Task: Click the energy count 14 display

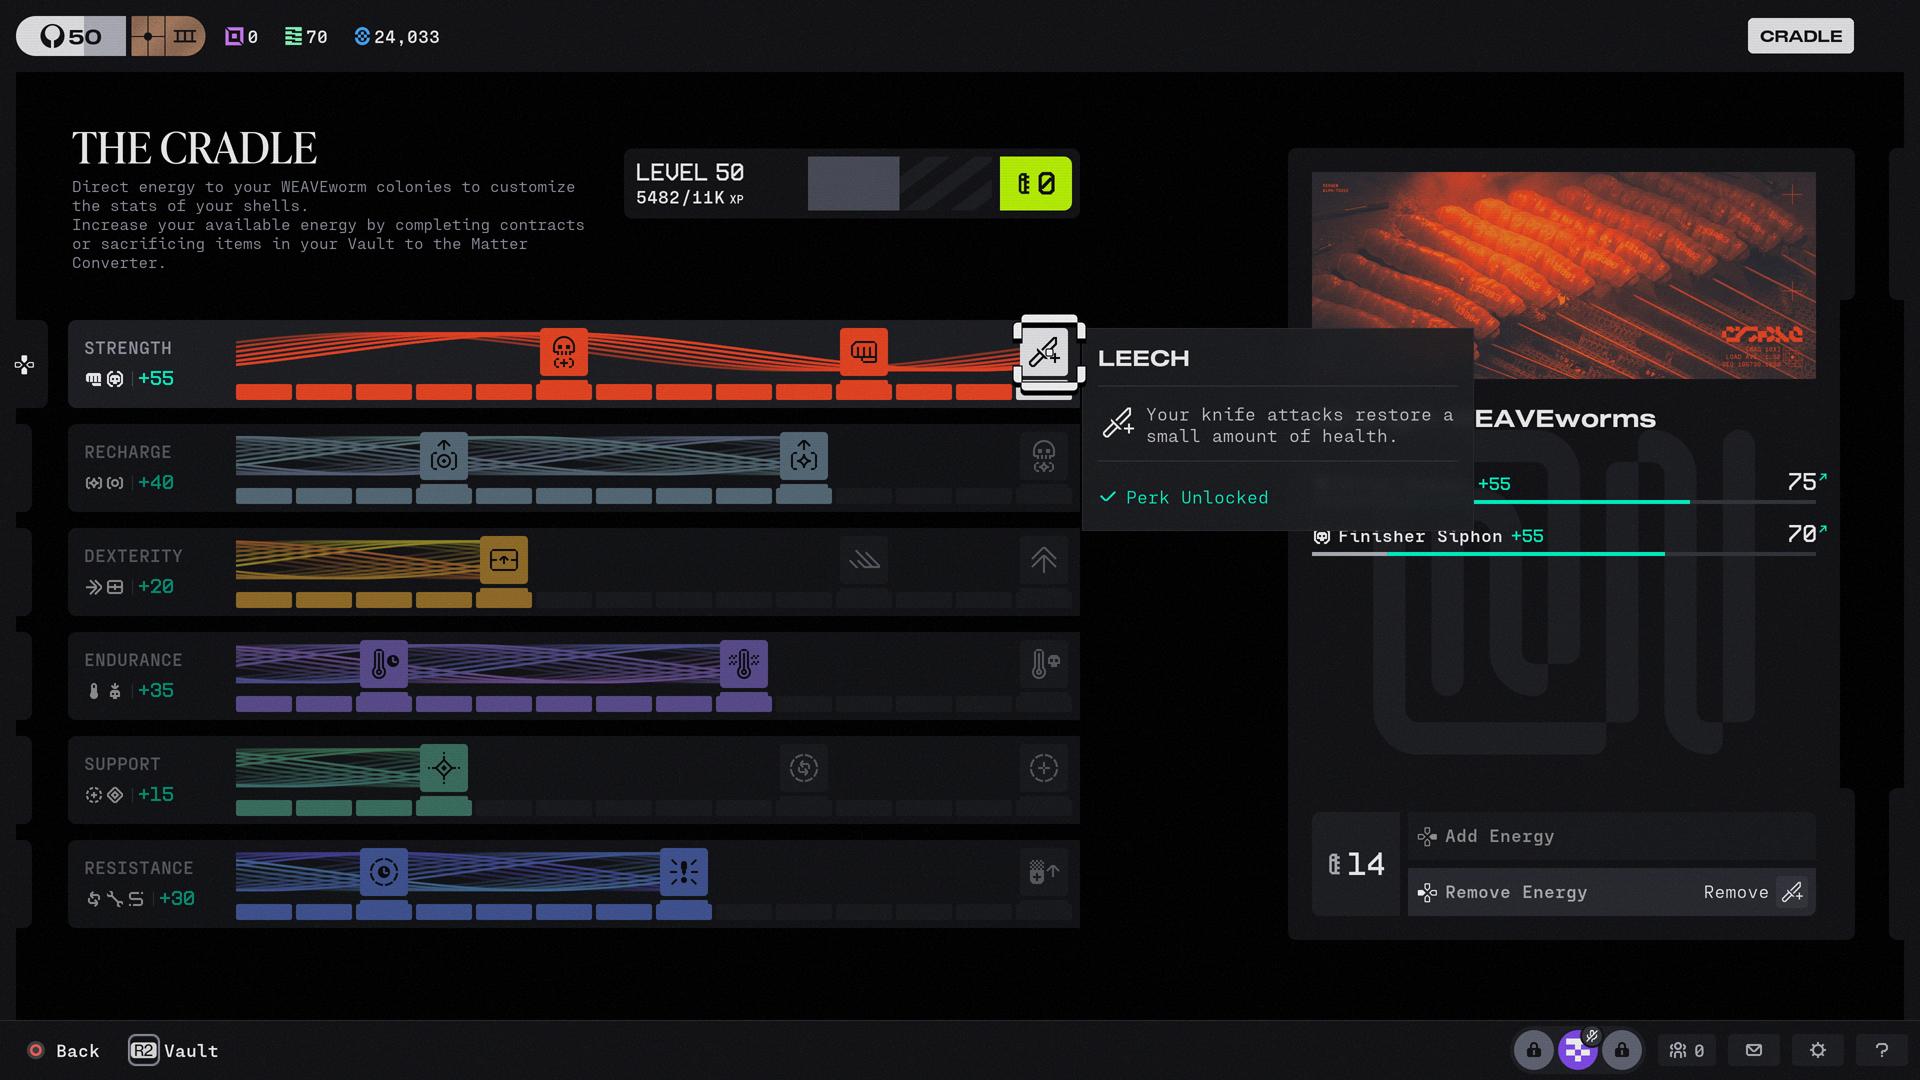Action: pos(1356,864)
